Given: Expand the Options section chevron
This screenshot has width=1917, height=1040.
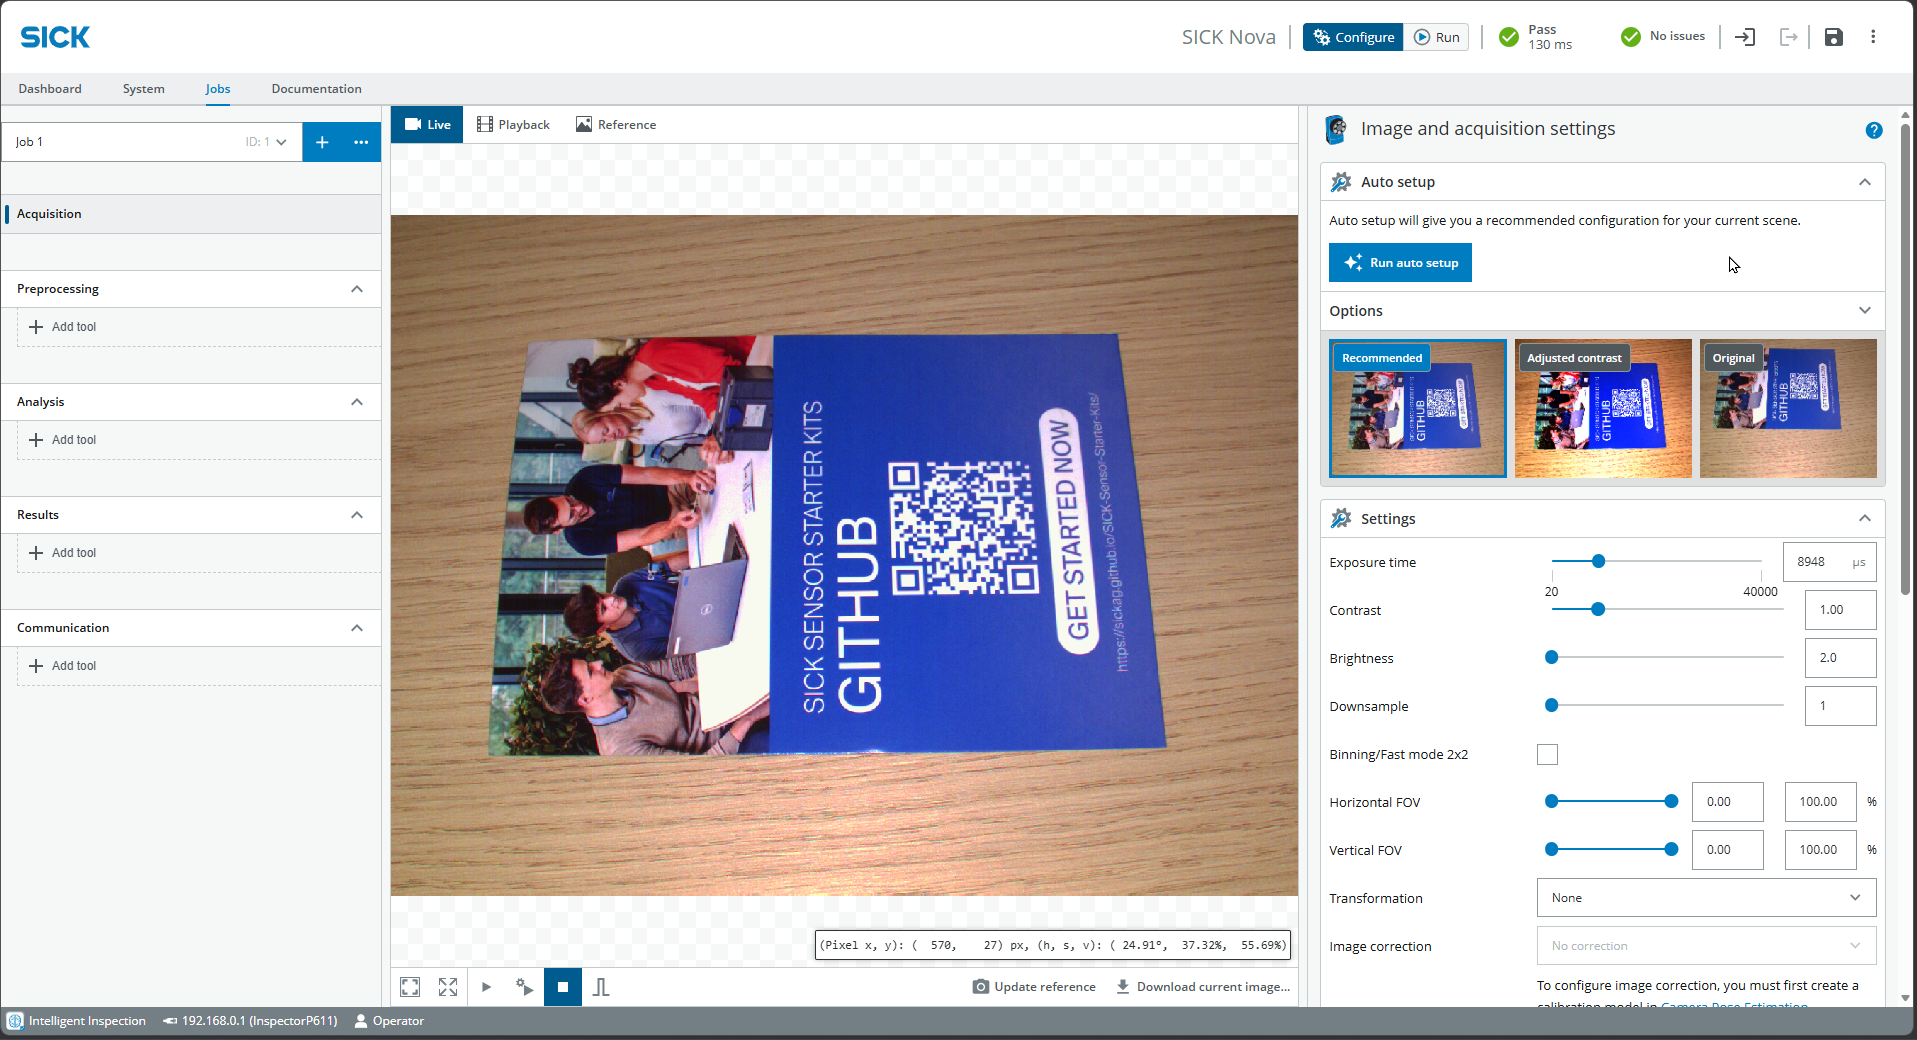Looking at the screenshot, I should point(1865,310).
